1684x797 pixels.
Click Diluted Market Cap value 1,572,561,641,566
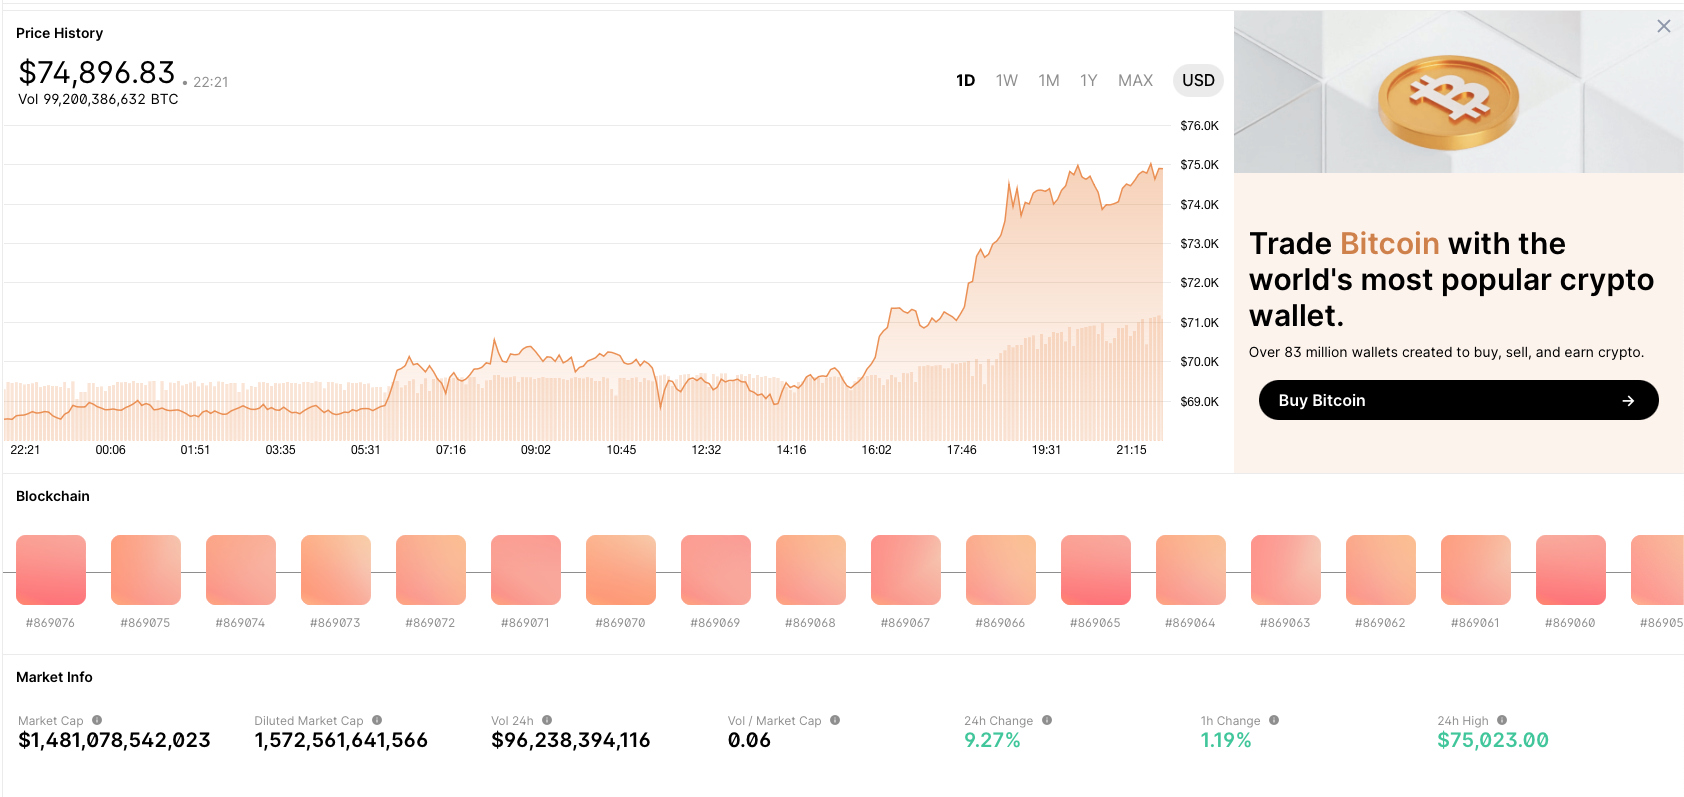pyautogui.click(x=341, y=740)
